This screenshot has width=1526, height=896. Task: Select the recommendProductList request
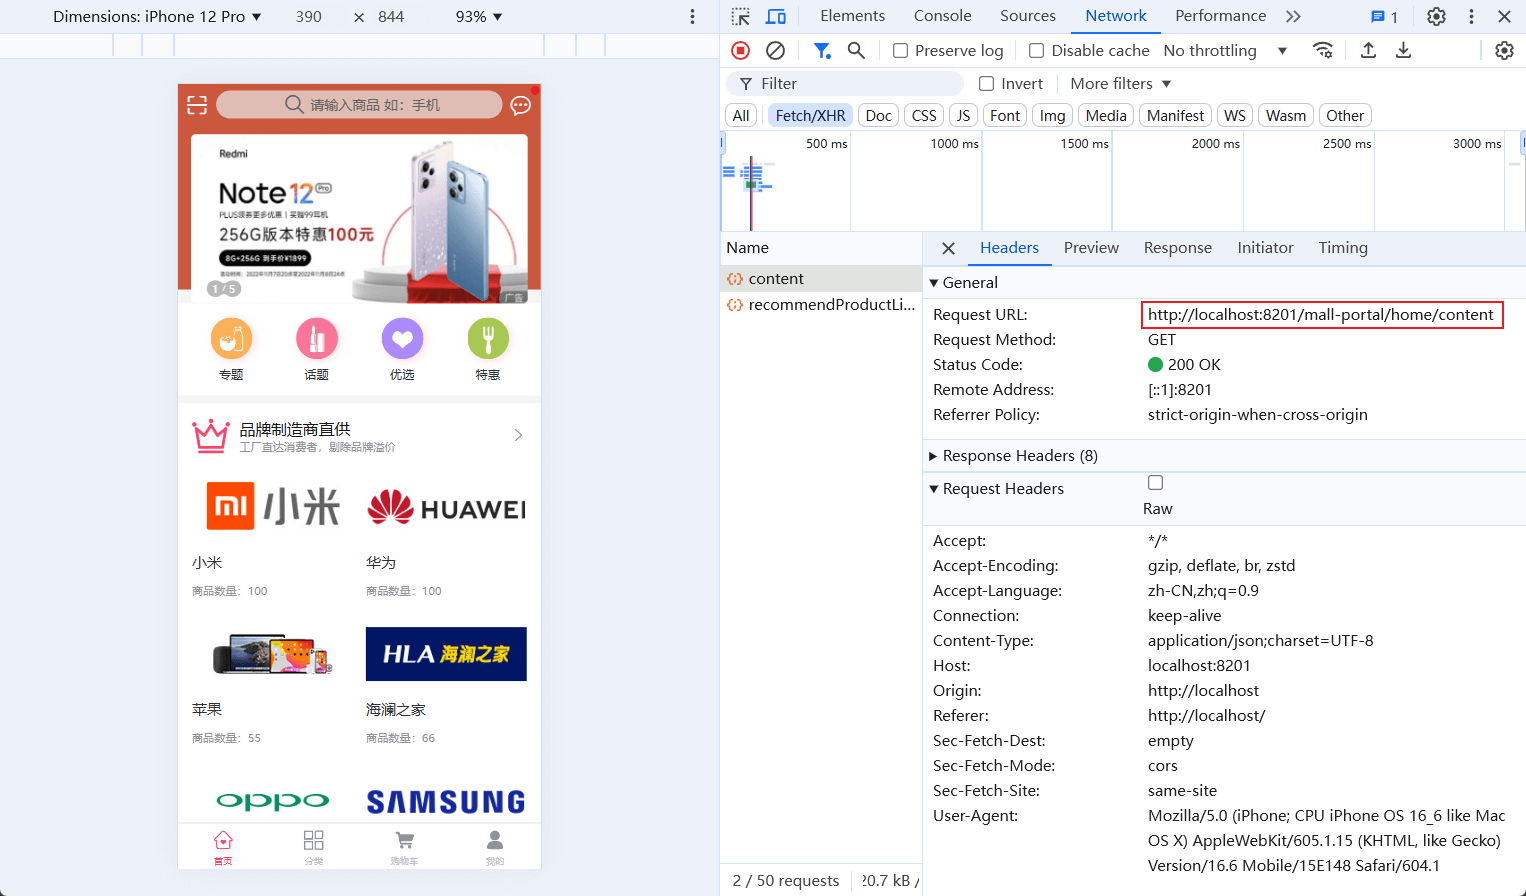[x=830, y=305]
